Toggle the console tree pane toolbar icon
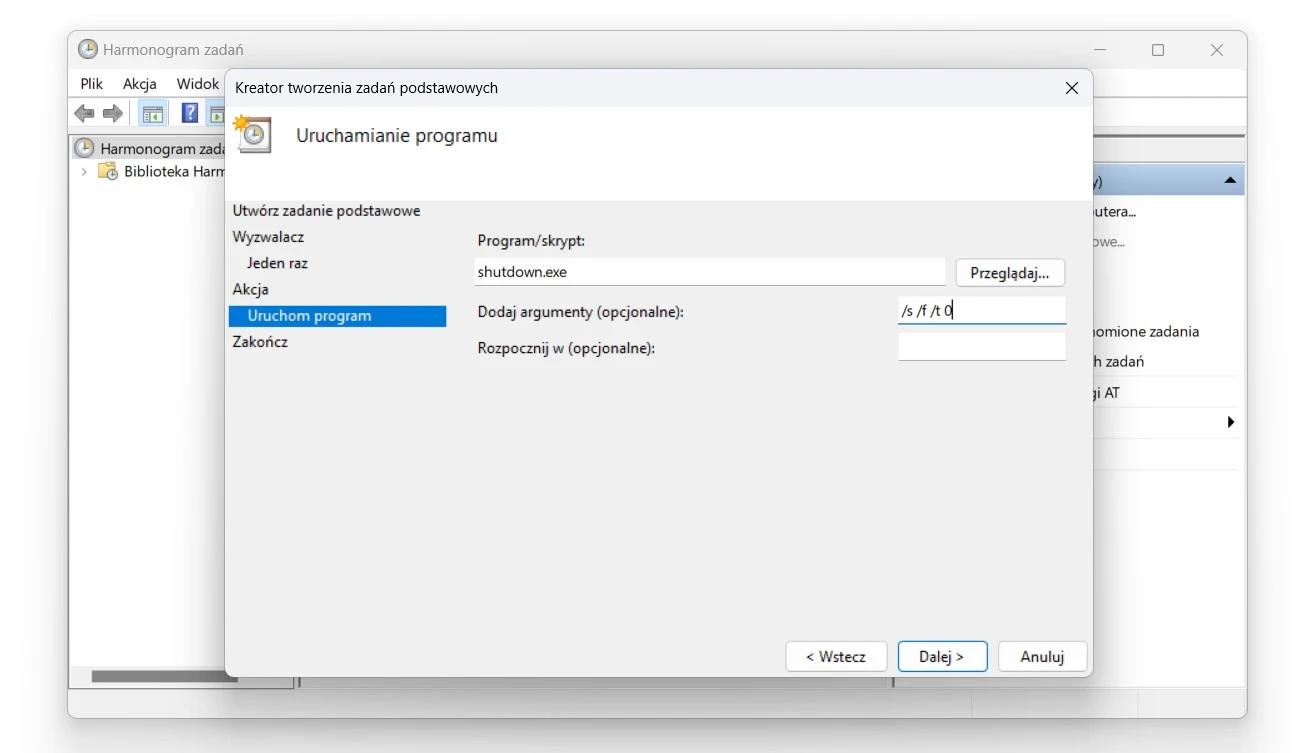 (152, 114)
